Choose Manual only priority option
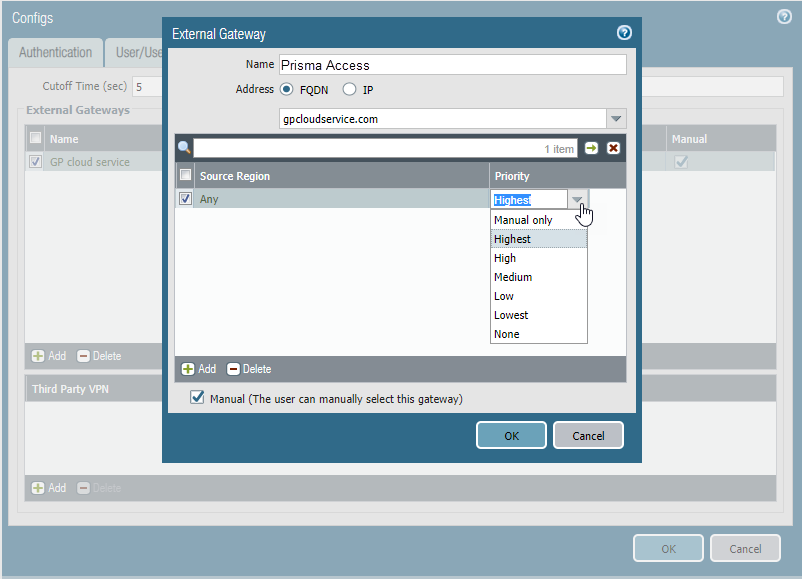Viewport: 802px width, 579px height. point(539,220)
